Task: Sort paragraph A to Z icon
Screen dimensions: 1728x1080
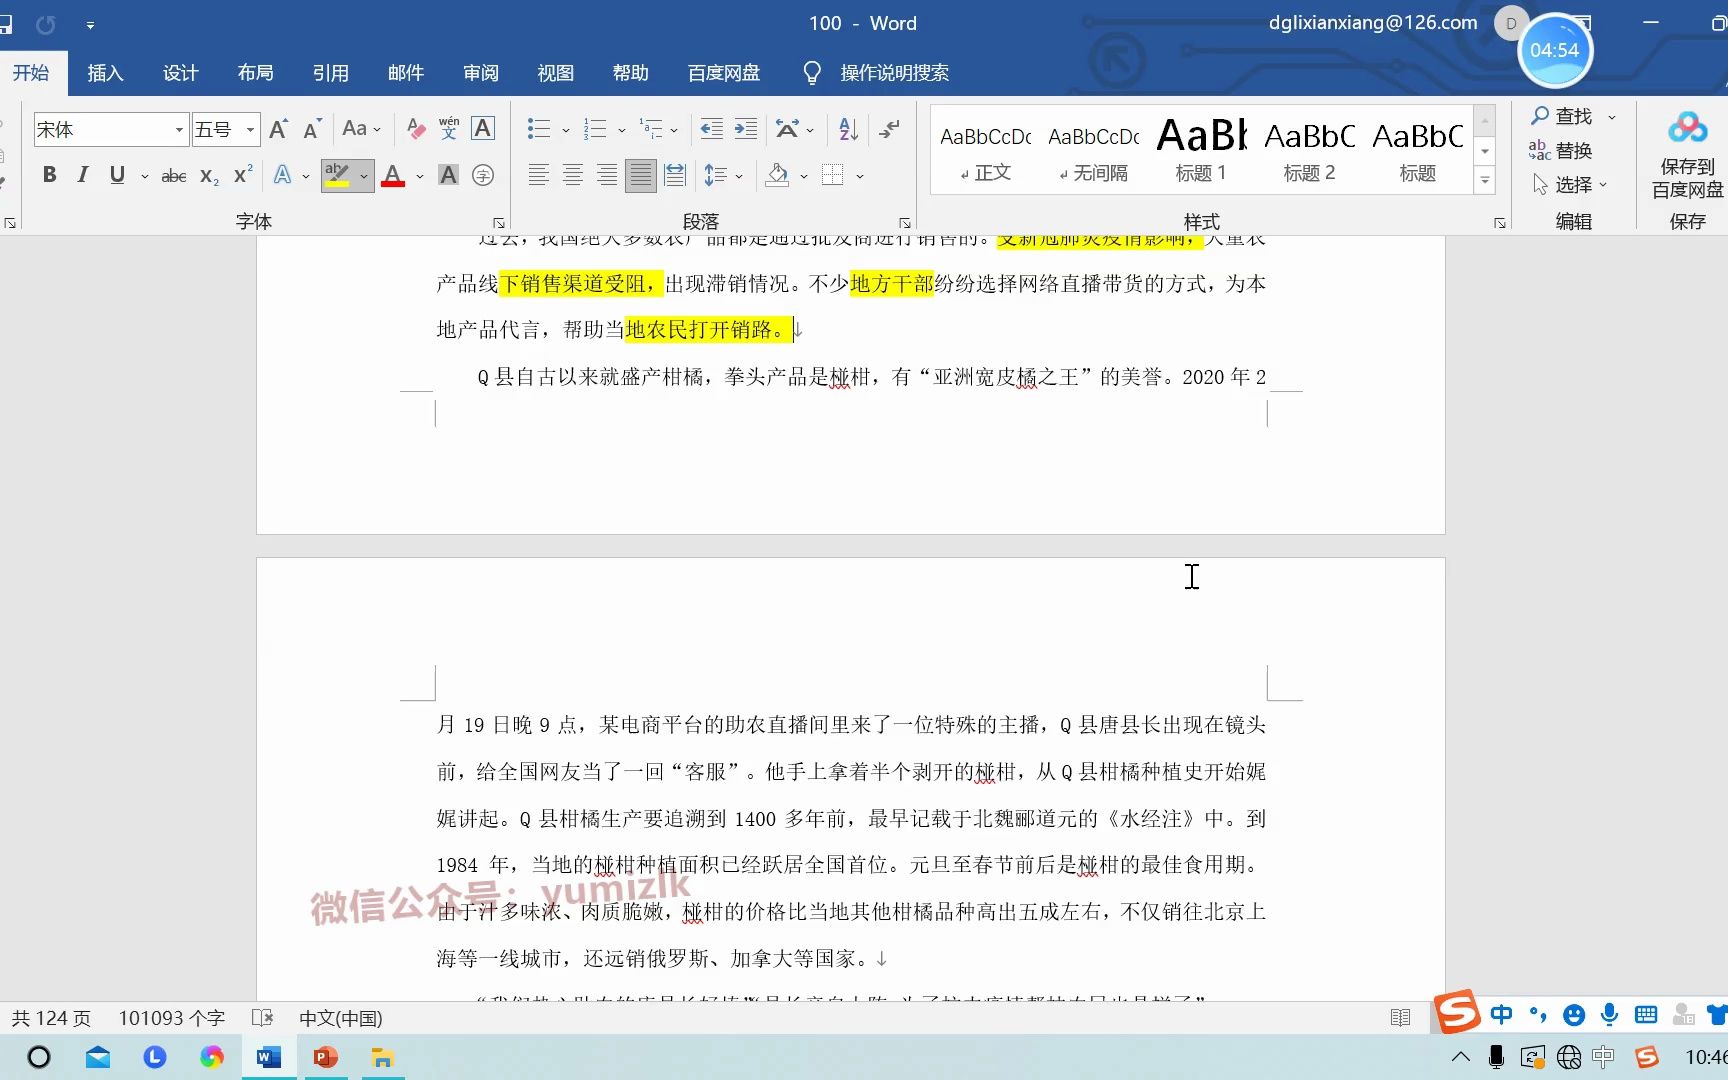Action: (x=849, y=129)
